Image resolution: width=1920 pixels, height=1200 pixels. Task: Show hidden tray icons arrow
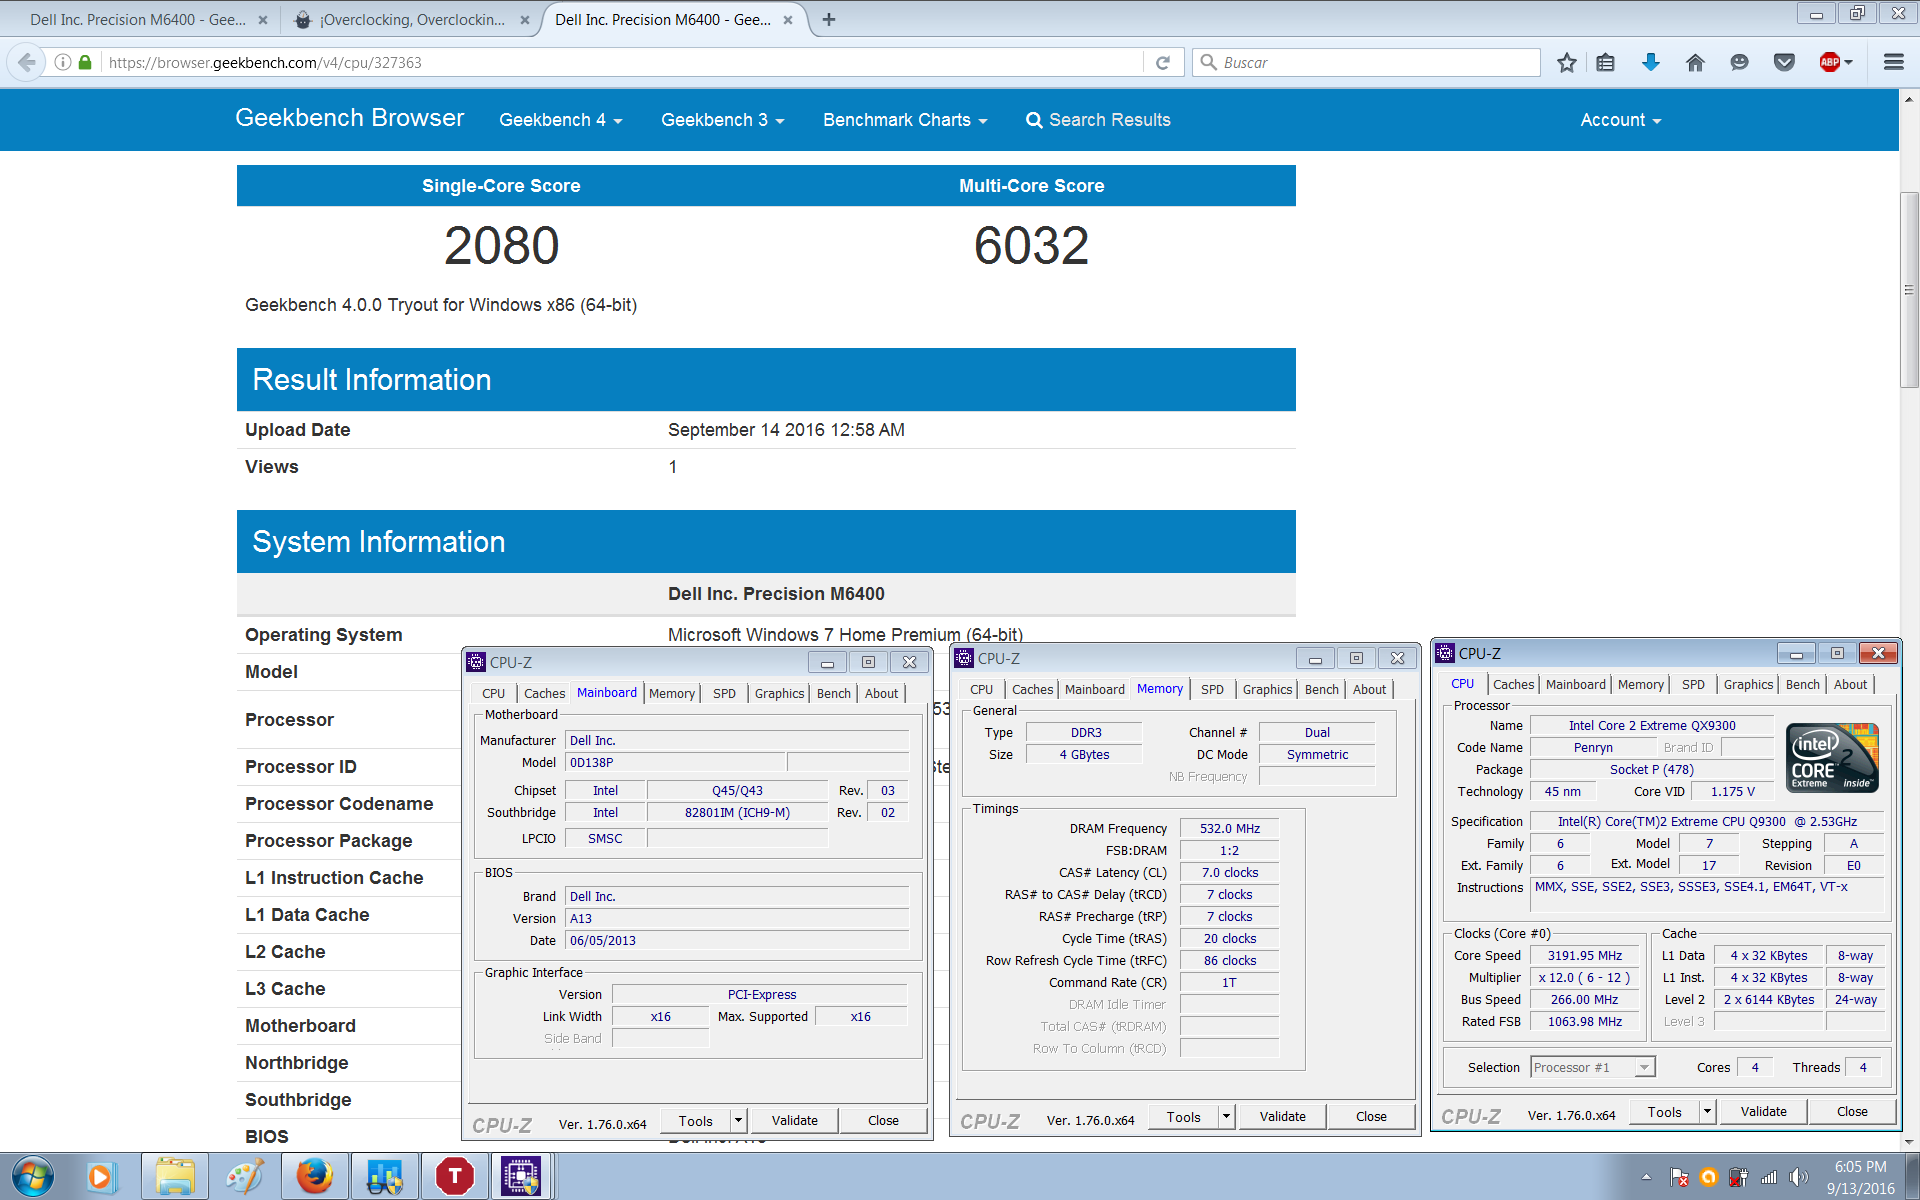[1646, 1177]
